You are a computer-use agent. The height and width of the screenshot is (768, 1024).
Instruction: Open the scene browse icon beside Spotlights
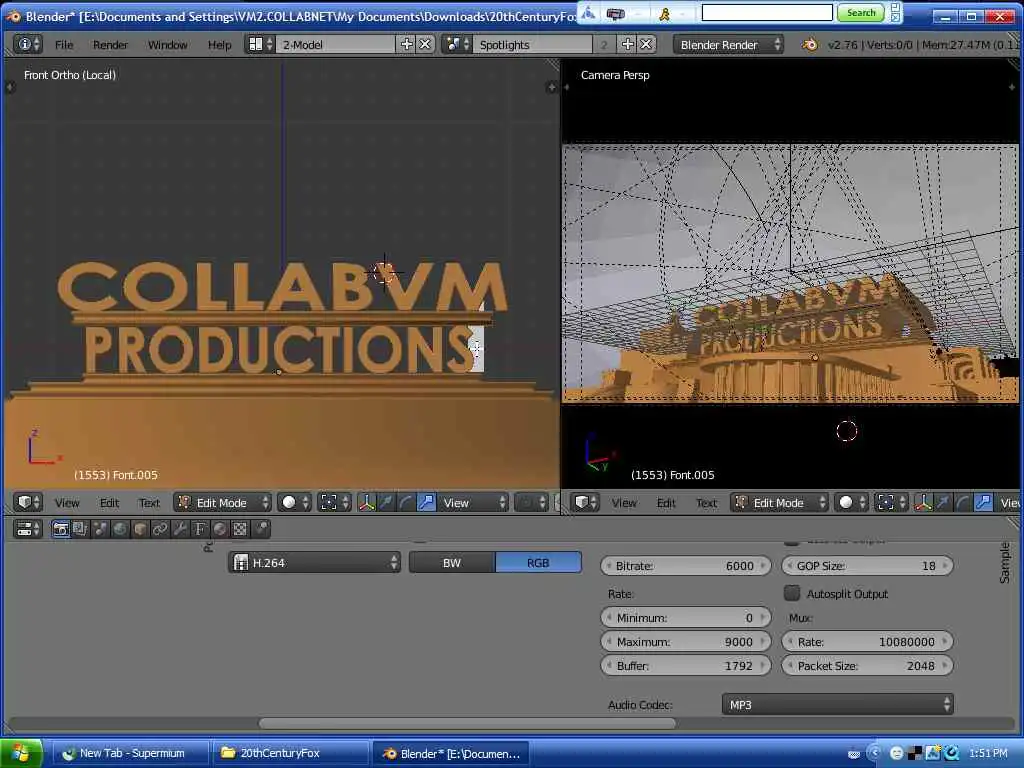click(x=456, y=44)
